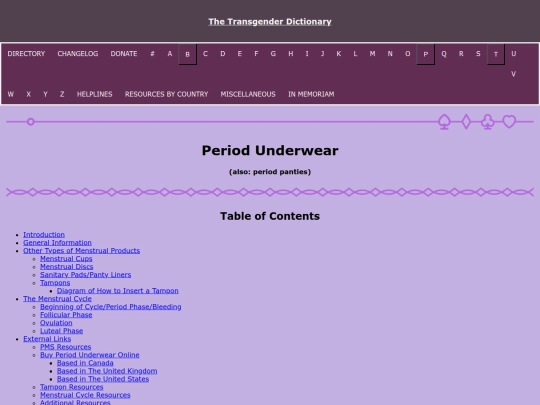
Task: Open Sanitary Pads/Panty Liners link
Action: 85,275
